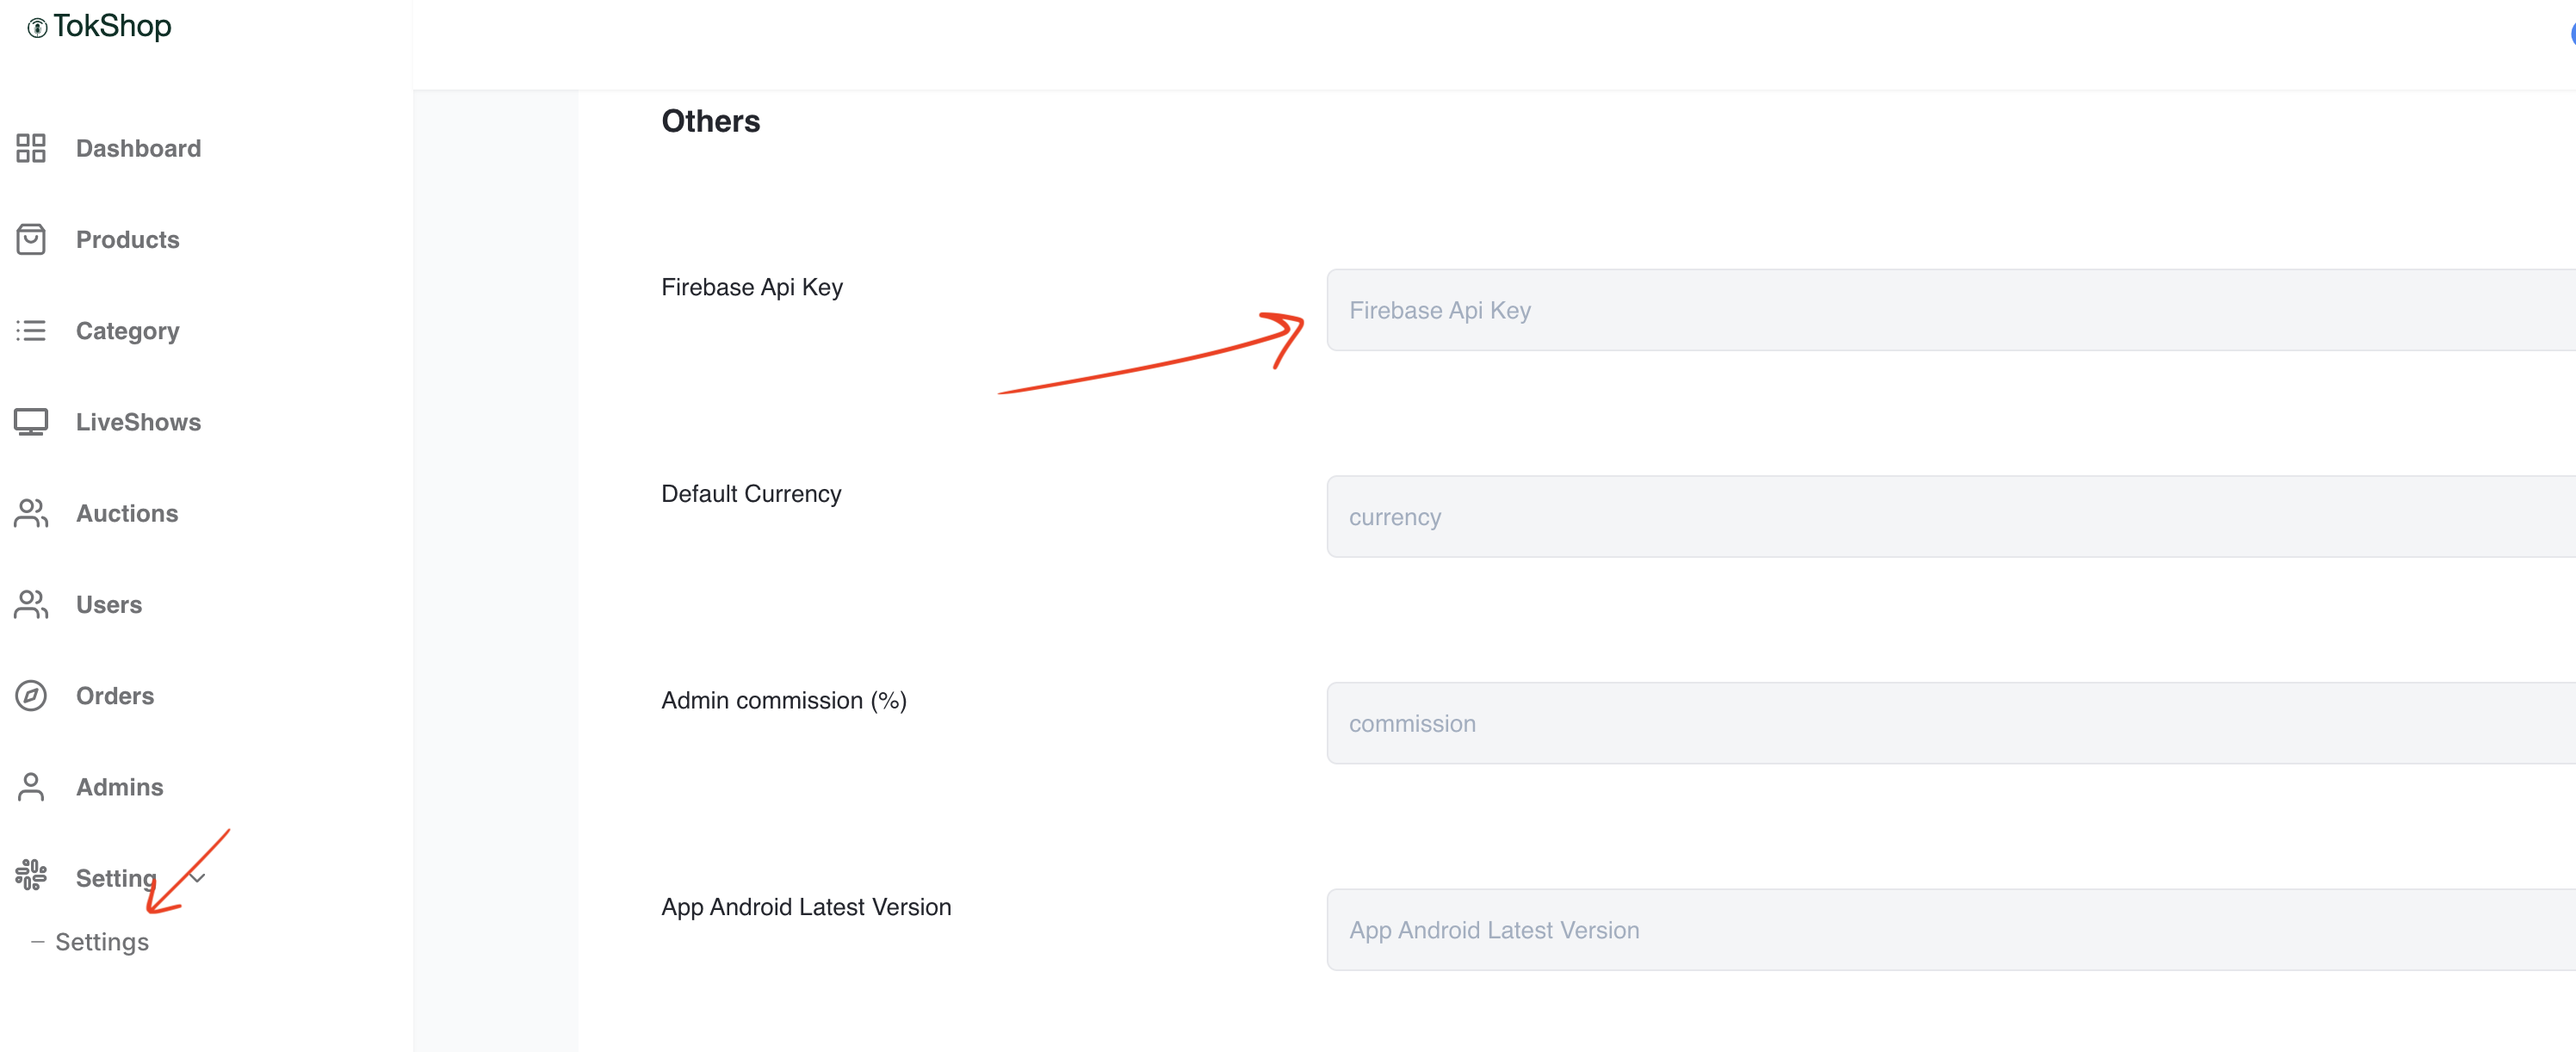Image resolution: width=2576 pixels, height=1052 pixels.
Task: Click the Products shopping bag icon
Action: point(31,239)
